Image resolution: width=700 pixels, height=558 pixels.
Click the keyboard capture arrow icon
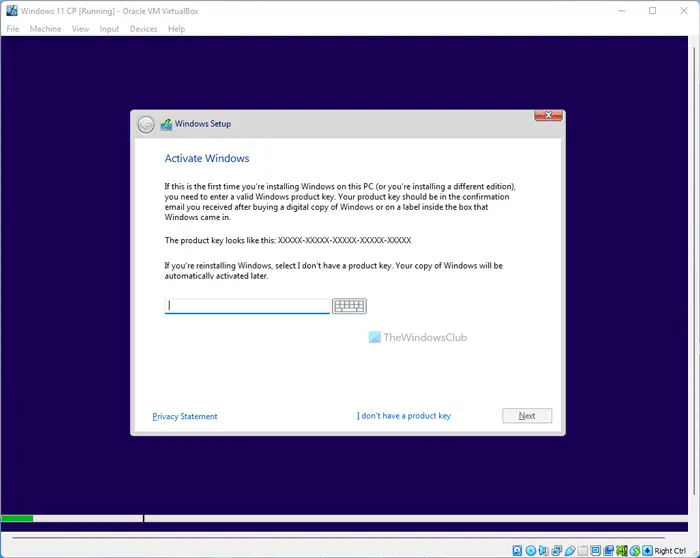point(647,550)
